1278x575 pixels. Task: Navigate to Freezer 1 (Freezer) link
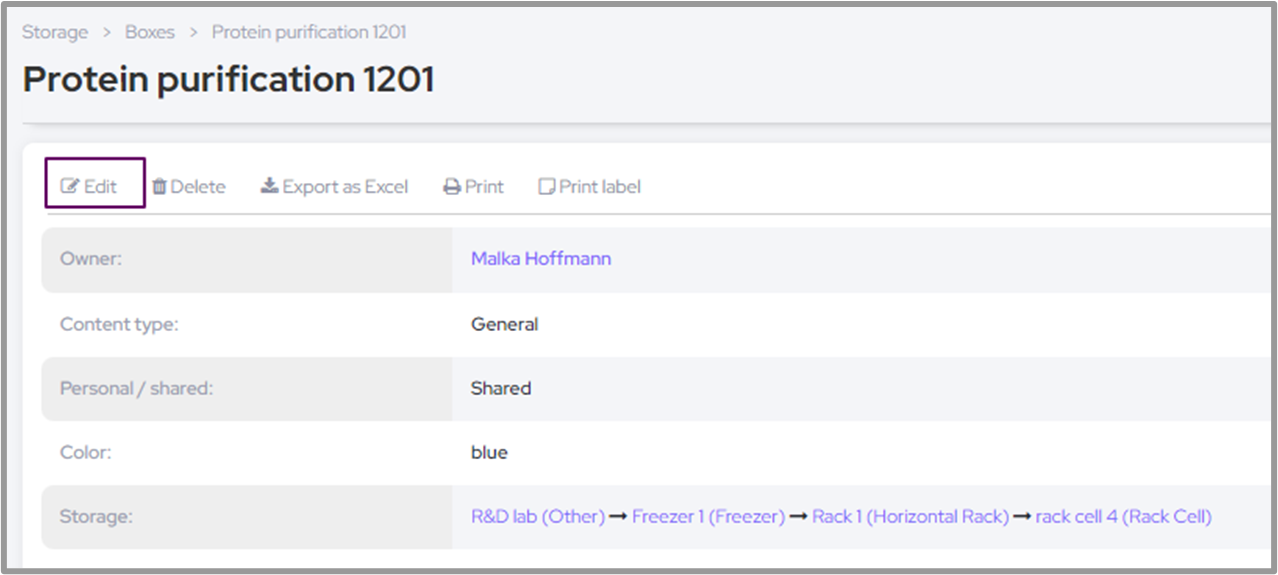[708, 517]
